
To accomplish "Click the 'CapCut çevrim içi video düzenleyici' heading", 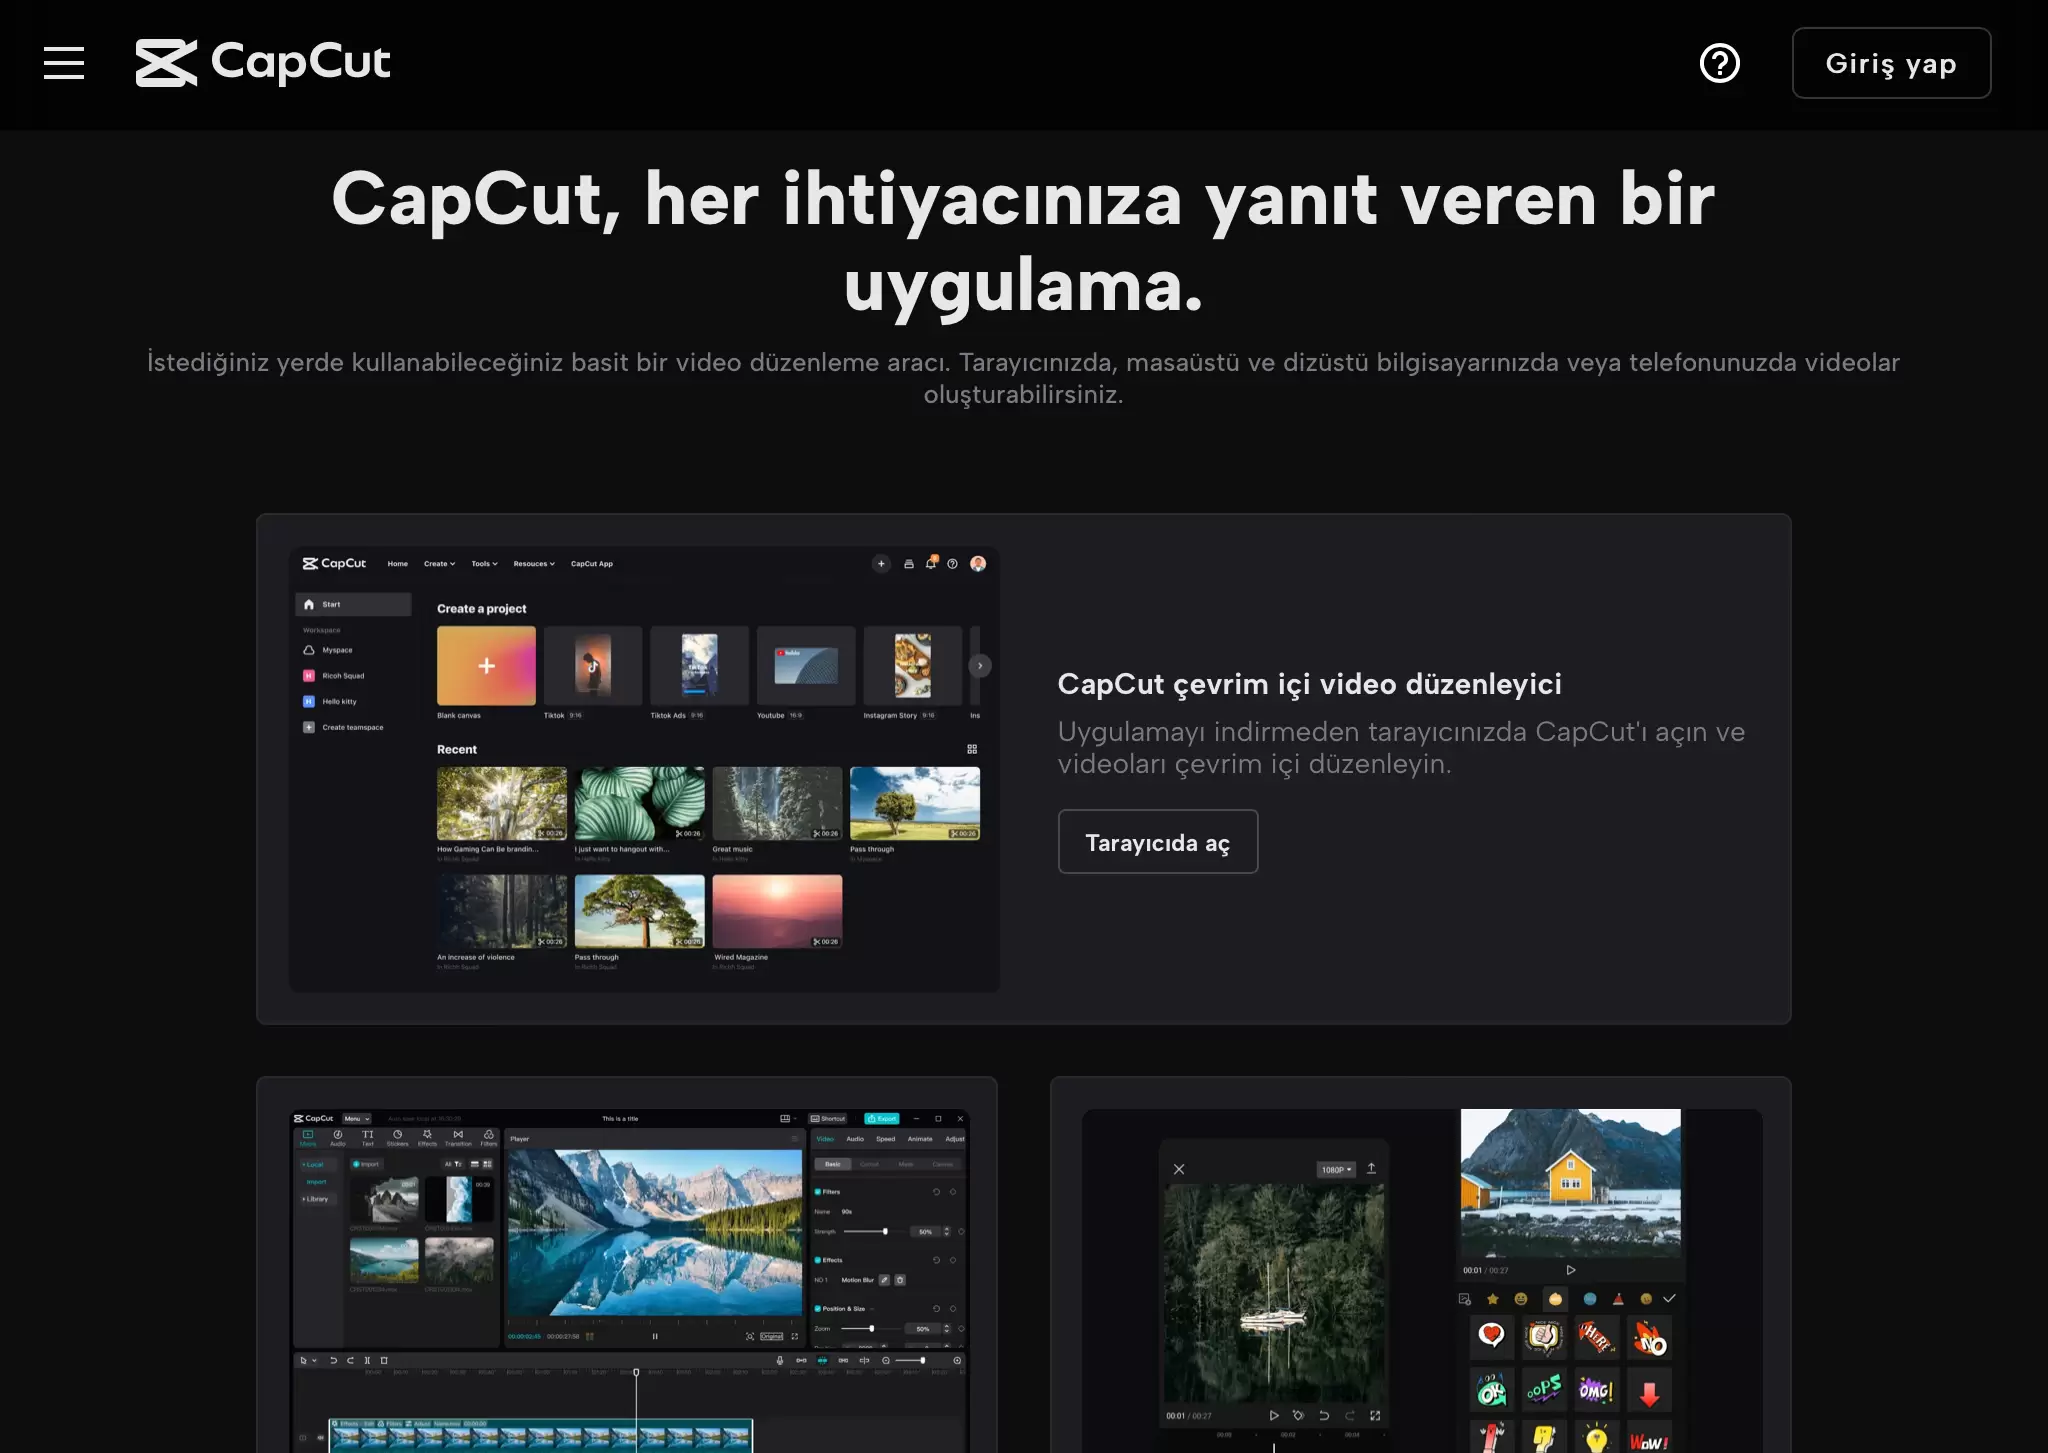I will tap(1309, 684).
